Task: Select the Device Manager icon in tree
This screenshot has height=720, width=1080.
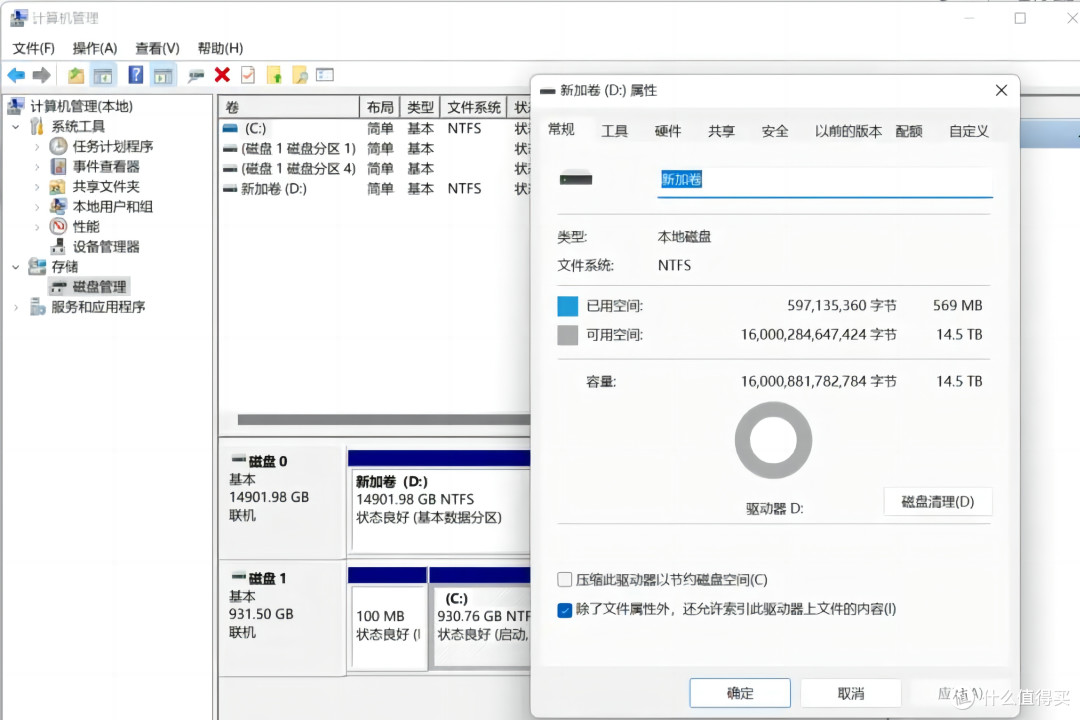Action: tap(59, 247)
